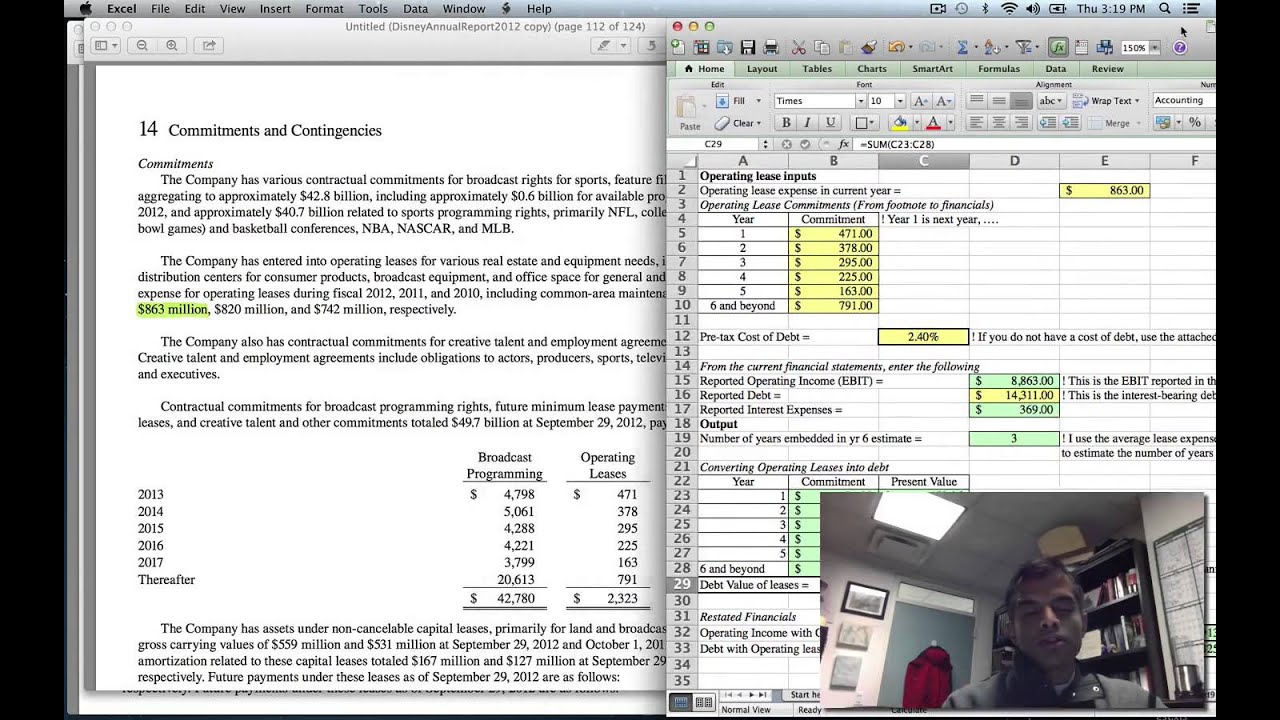Click the Normal View button at bottom

682,703
